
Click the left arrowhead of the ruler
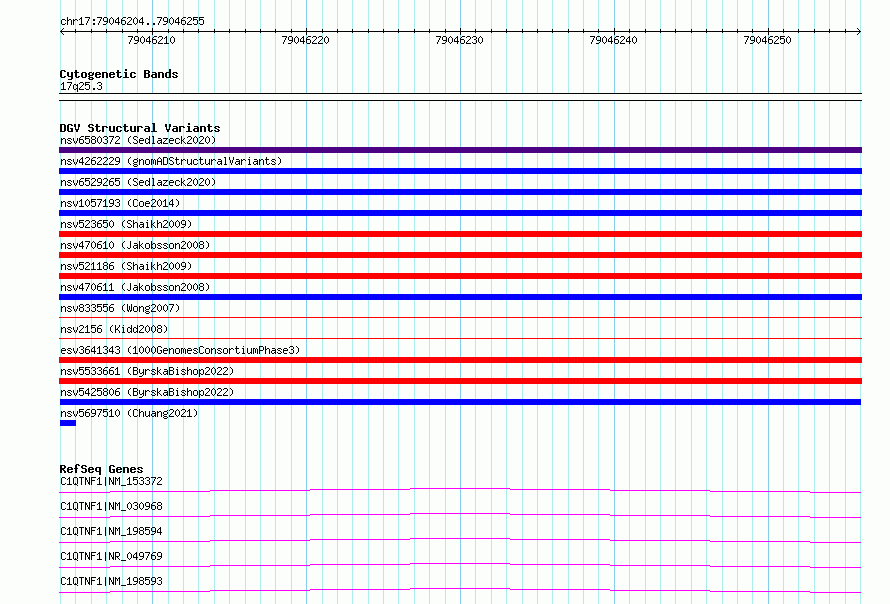[x=62, y=32]
